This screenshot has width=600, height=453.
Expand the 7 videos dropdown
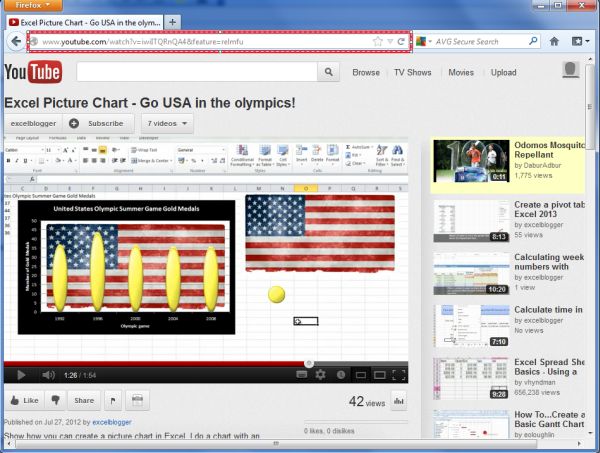click(x=167, y=123)
